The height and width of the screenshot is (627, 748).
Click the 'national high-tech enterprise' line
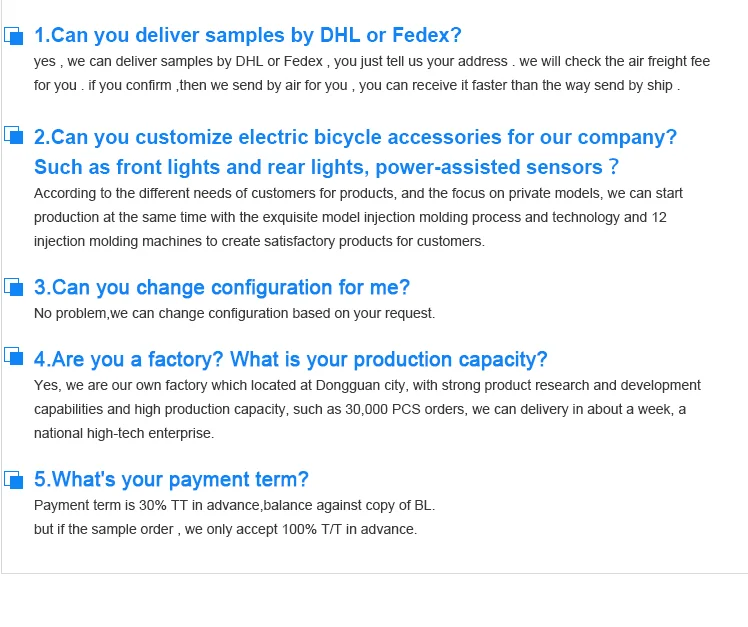pyautogui.click(x=124, y=433)
